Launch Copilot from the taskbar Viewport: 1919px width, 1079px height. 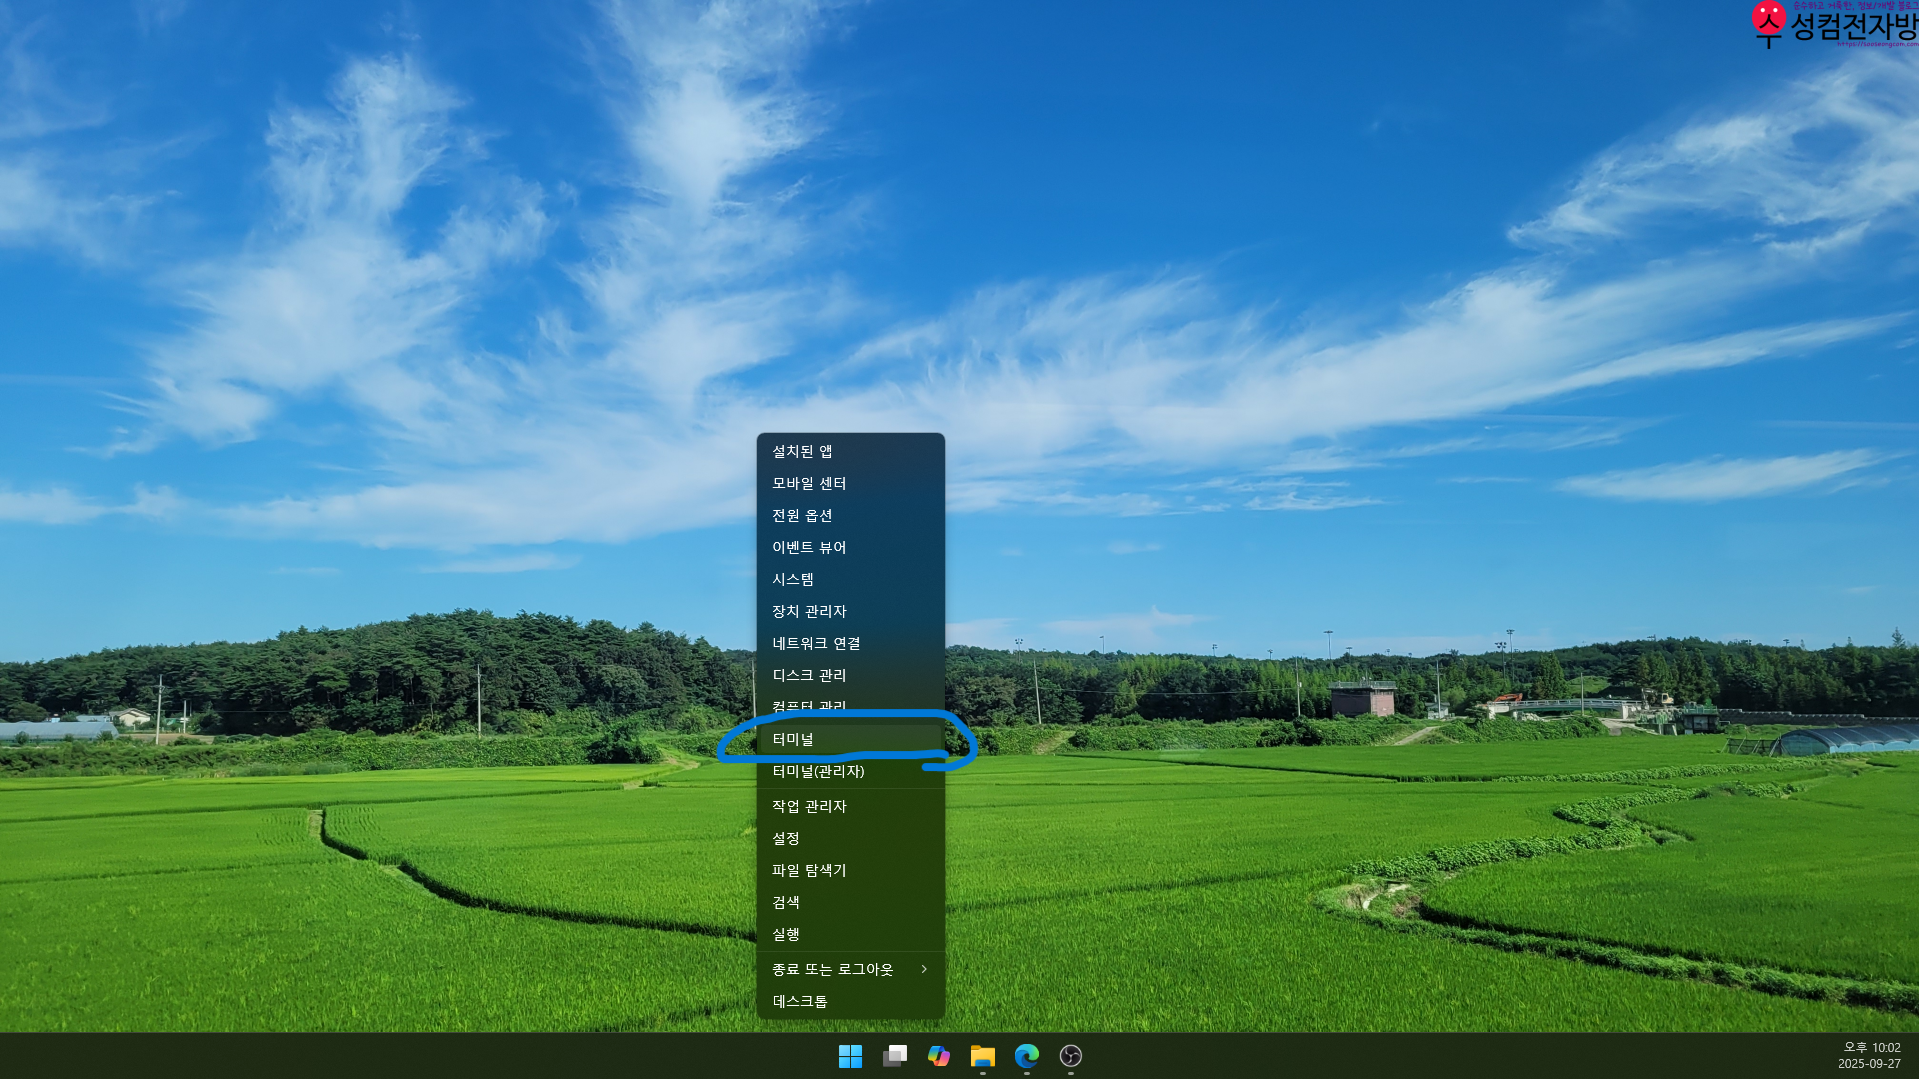tap(938, 1056)
